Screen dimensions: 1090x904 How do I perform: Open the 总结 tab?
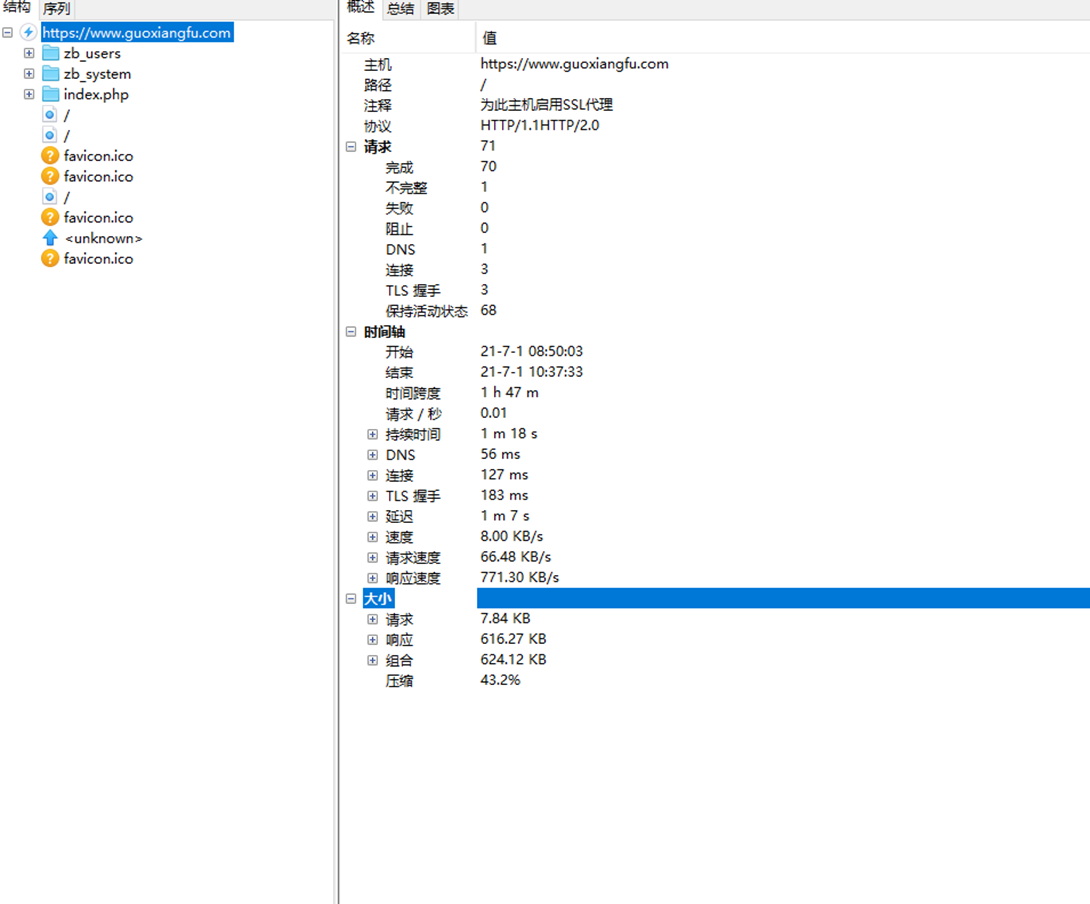coord(400,8)
